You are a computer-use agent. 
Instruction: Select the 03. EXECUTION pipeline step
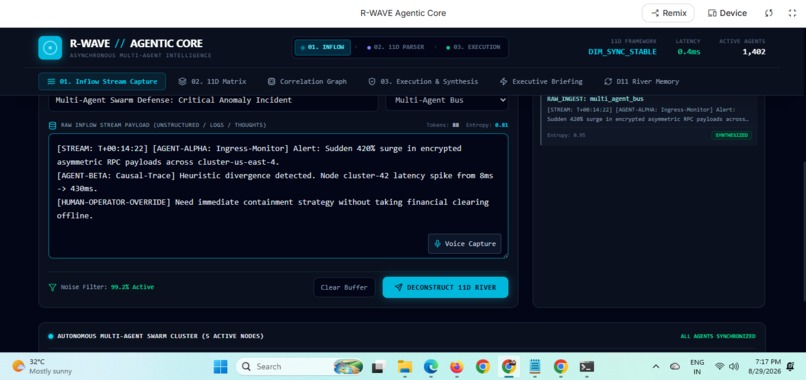(x=473, y=47)
